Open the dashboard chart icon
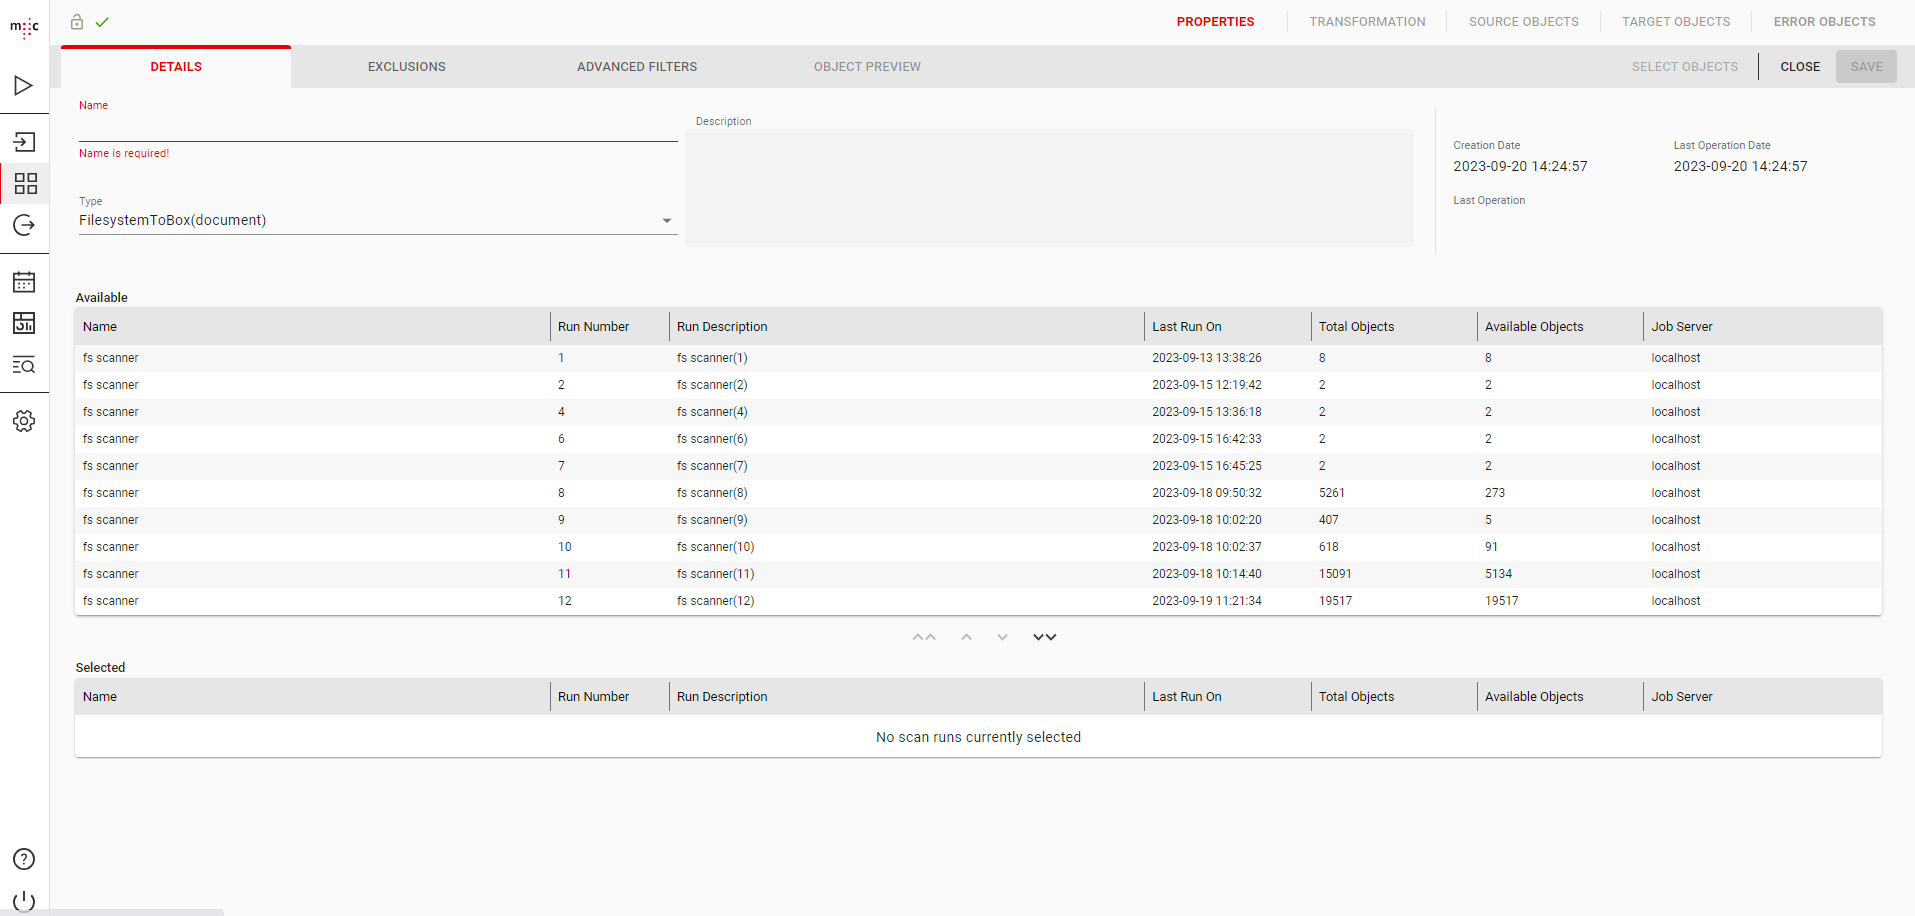The width and height of the screenshot is (1915, 916). point(24,323)
